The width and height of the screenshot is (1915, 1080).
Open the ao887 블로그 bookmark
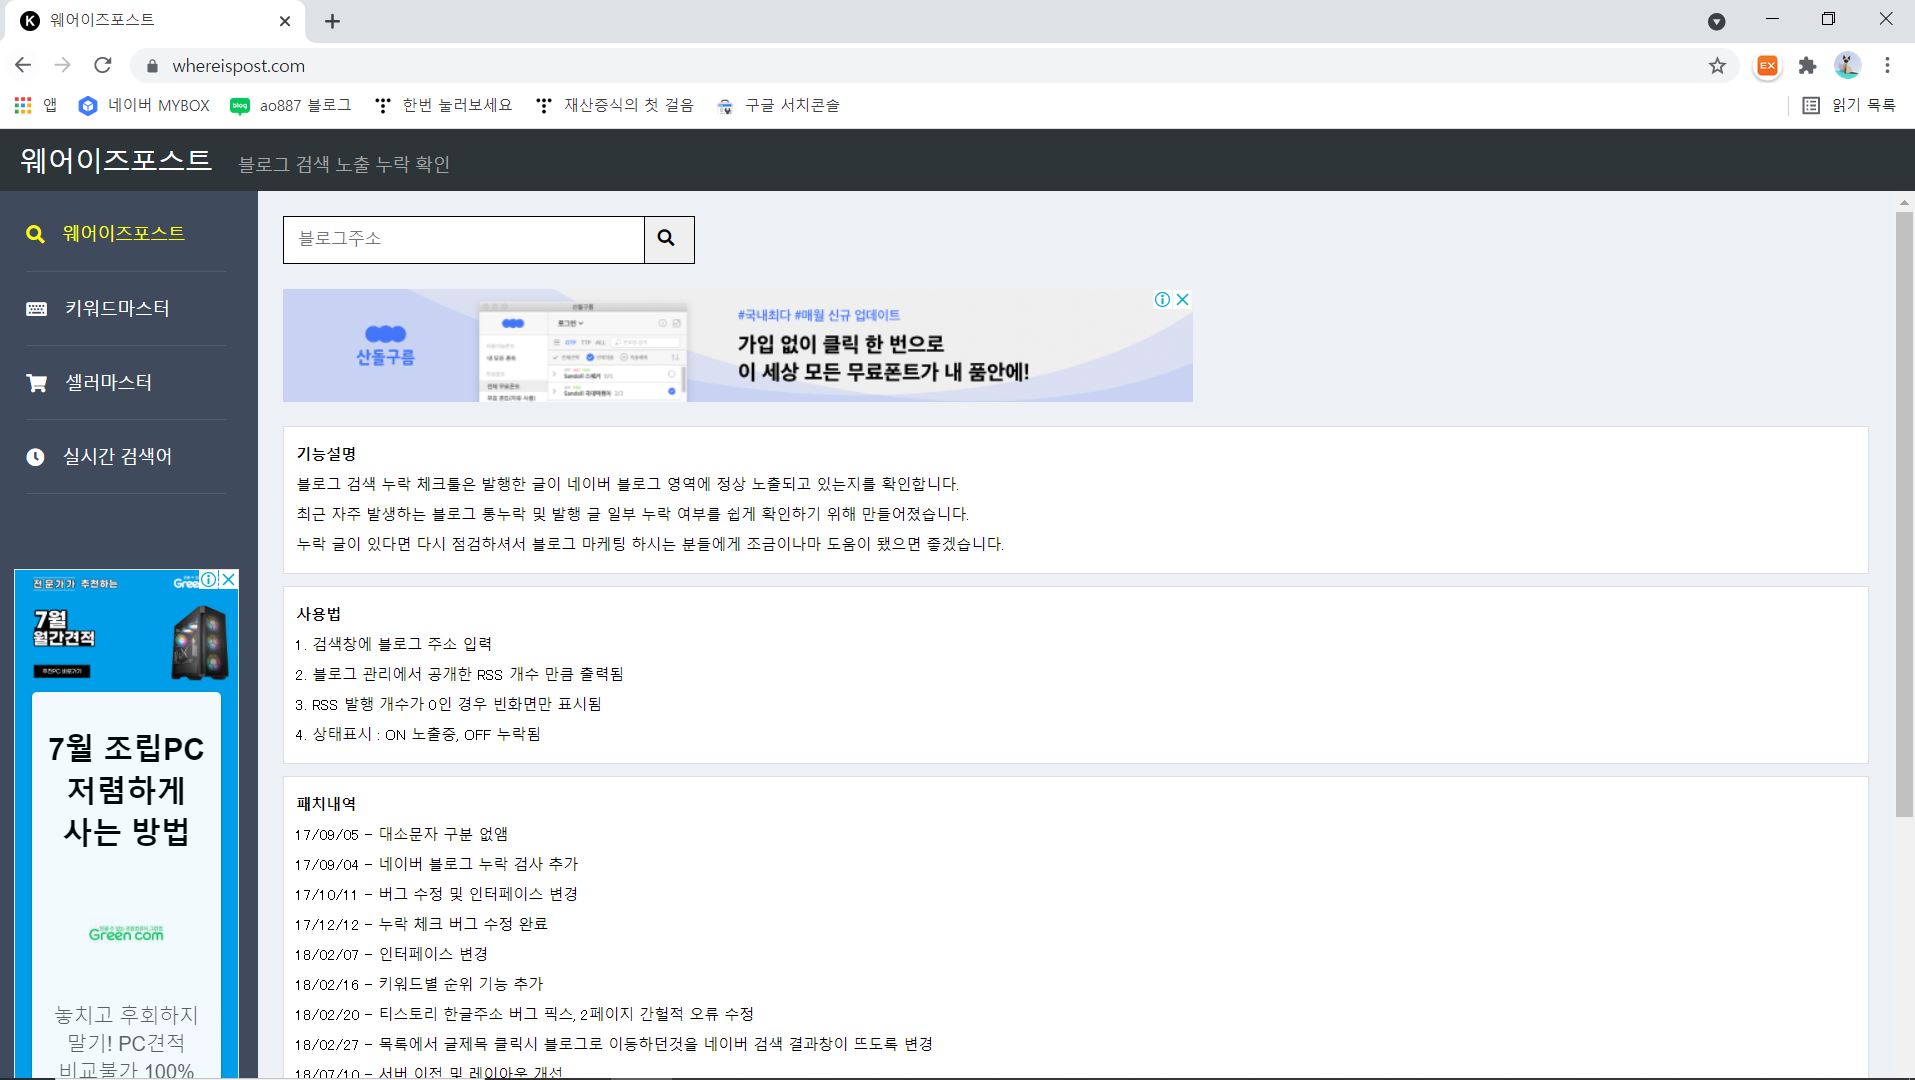tap(291, 105)
